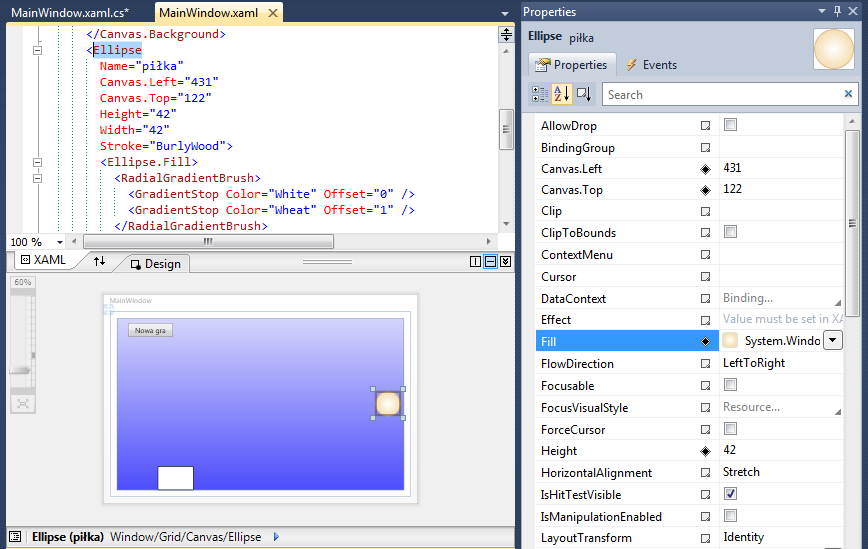
Task: Click the FlowDirection property marker
Action: [x=705, y=364]
